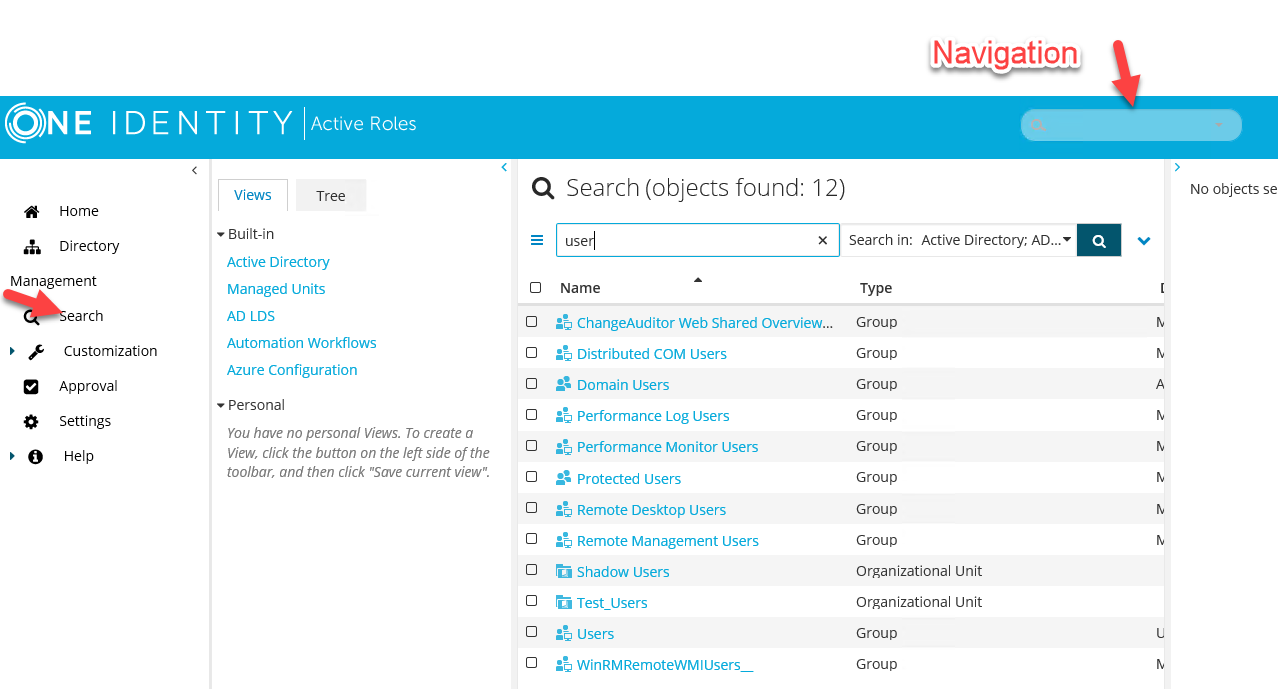
Task: Go to Settings in the sidebar
Action: tap(85, 421)
